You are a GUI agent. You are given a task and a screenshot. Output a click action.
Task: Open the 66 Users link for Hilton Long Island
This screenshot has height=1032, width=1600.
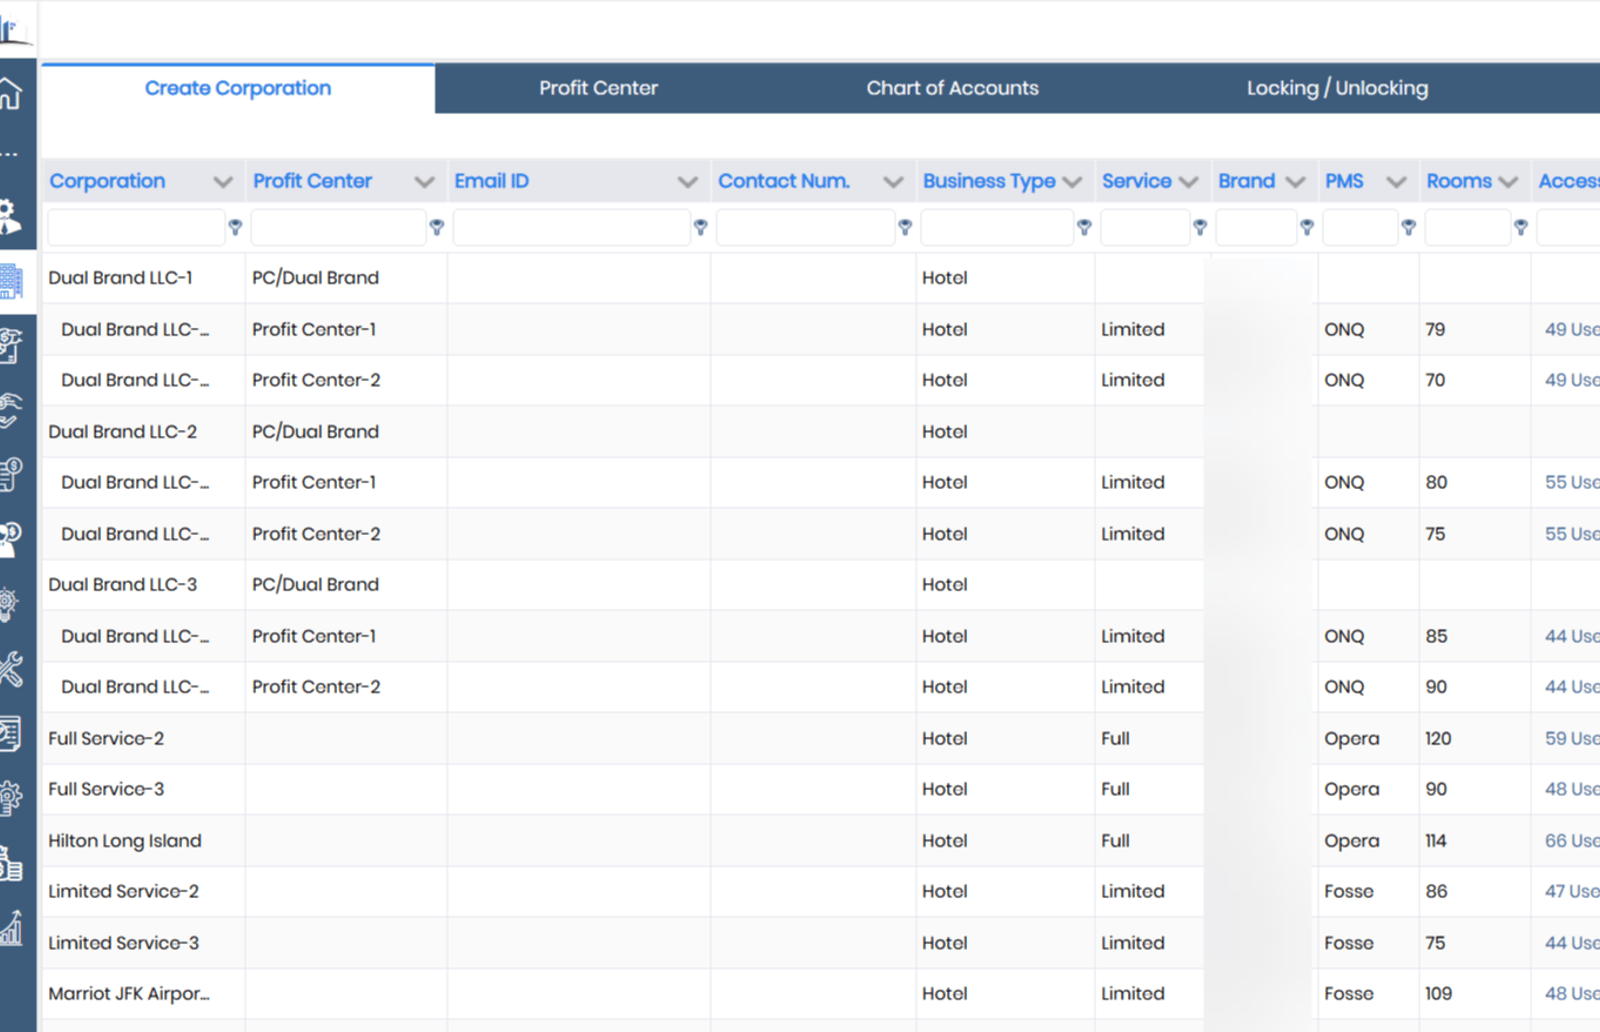pos(1572,841)
